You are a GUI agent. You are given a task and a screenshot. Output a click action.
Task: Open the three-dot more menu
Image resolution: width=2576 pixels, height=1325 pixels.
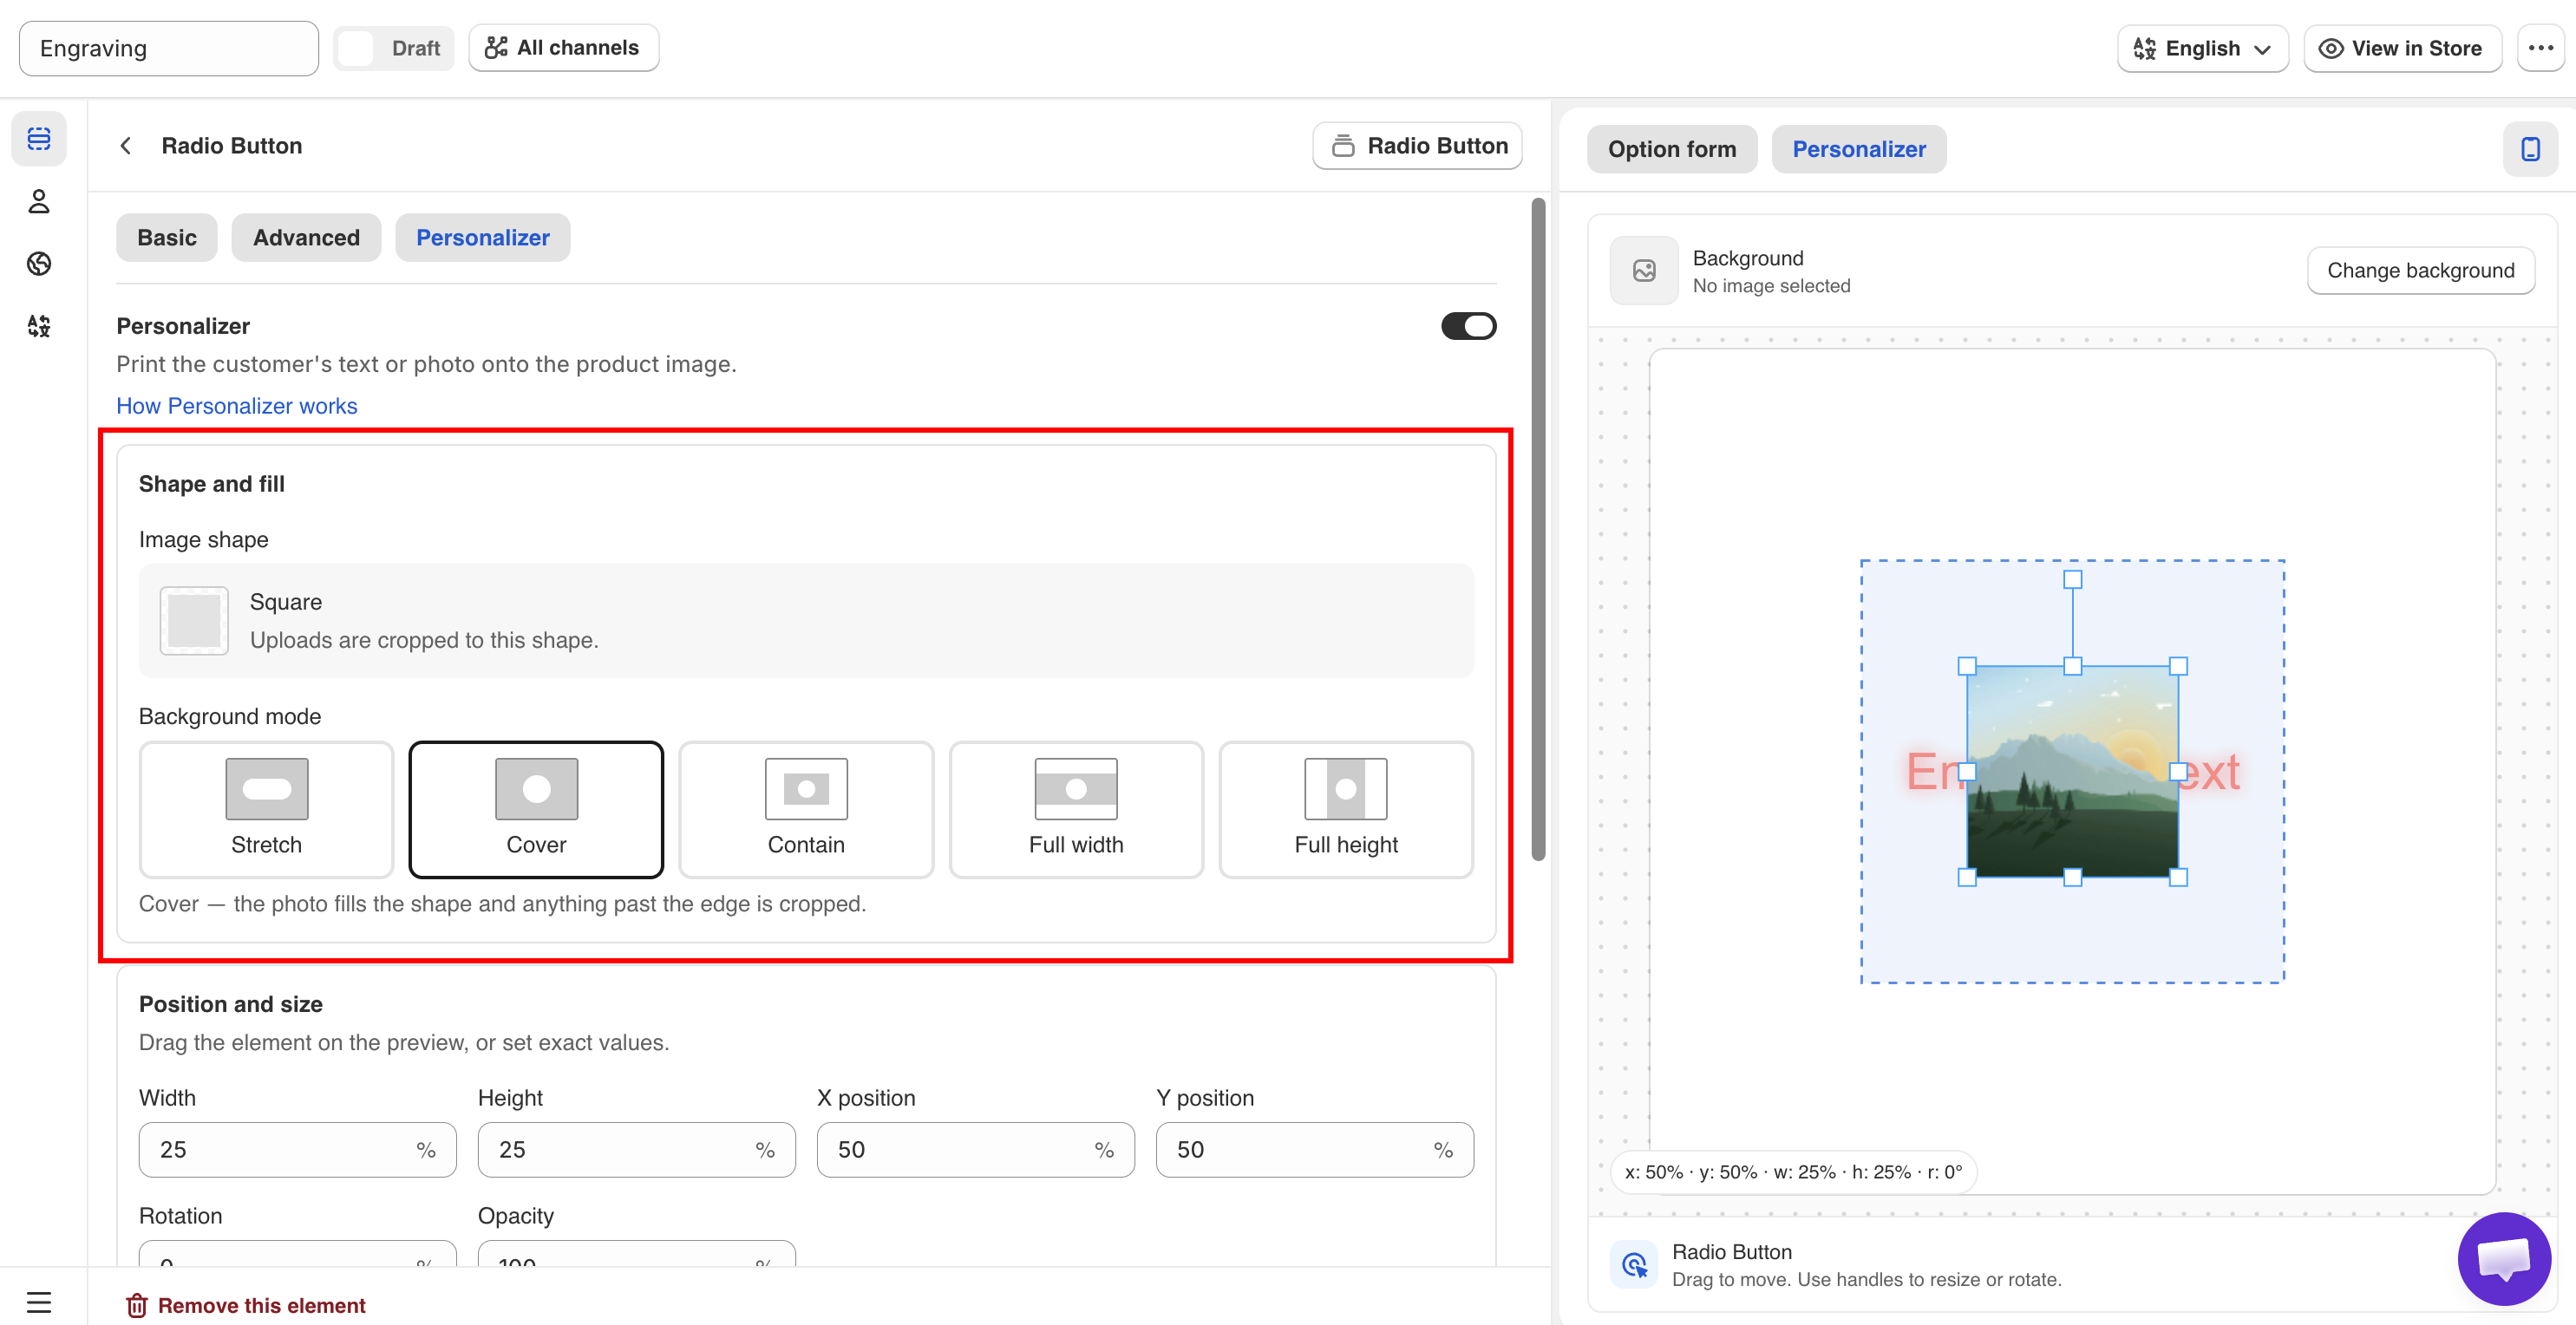pyautogui.click(x=2540, y=48)
